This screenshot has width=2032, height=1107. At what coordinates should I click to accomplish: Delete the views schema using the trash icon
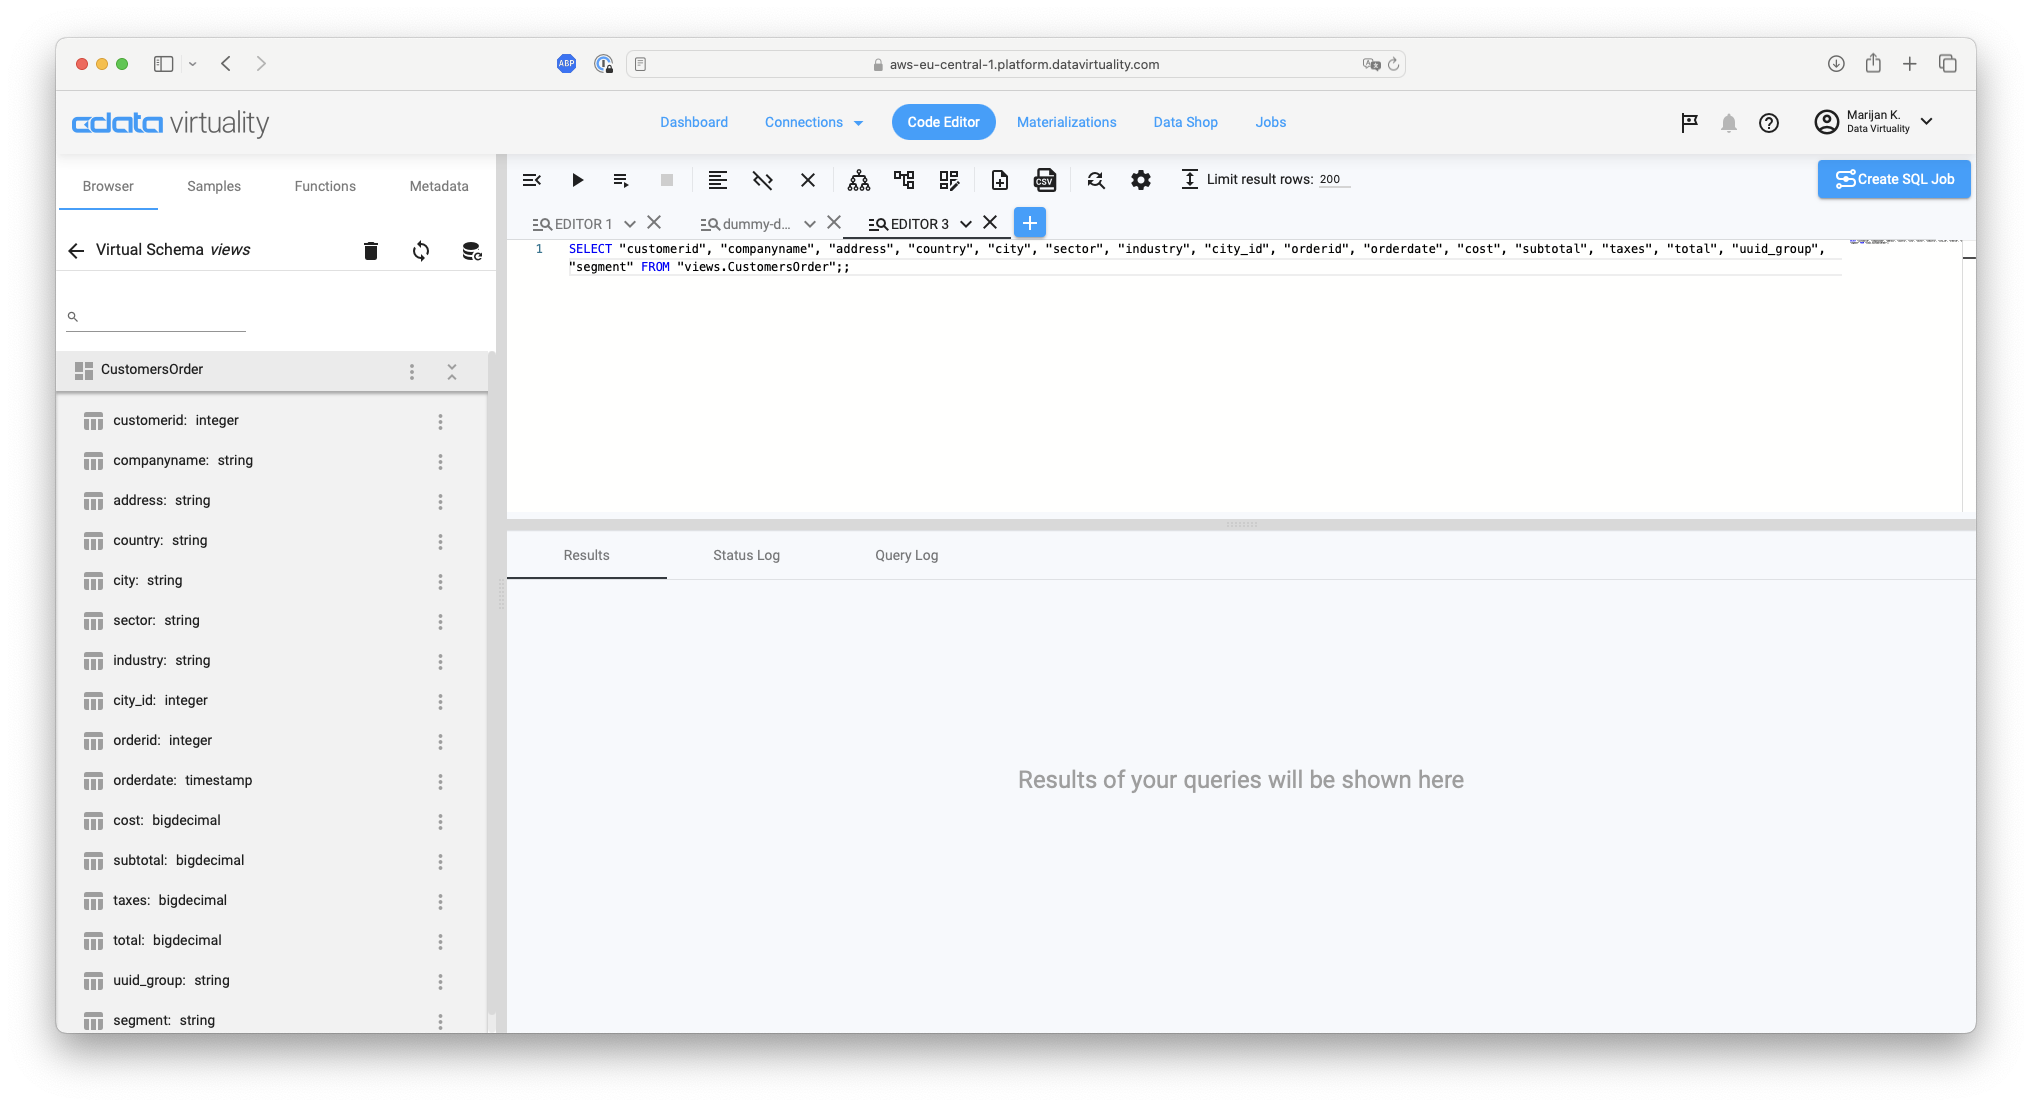click(x=370, y=250)
